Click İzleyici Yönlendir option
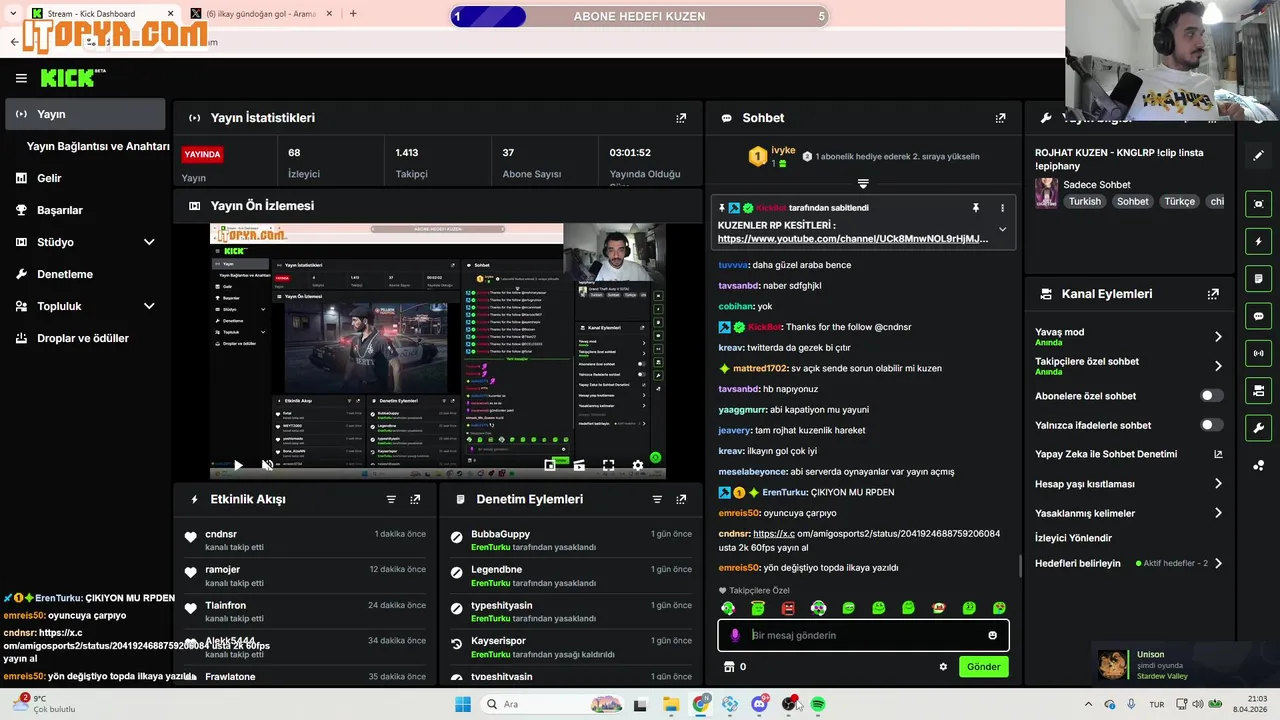 (x=1073, y=538)
